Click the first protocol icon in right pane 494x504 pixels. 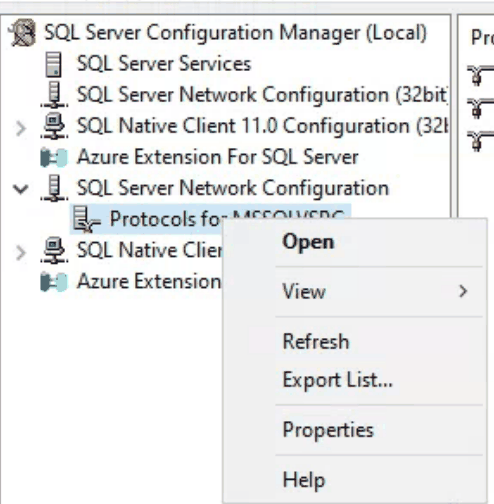pyautogui.click(x=481, y=75)
